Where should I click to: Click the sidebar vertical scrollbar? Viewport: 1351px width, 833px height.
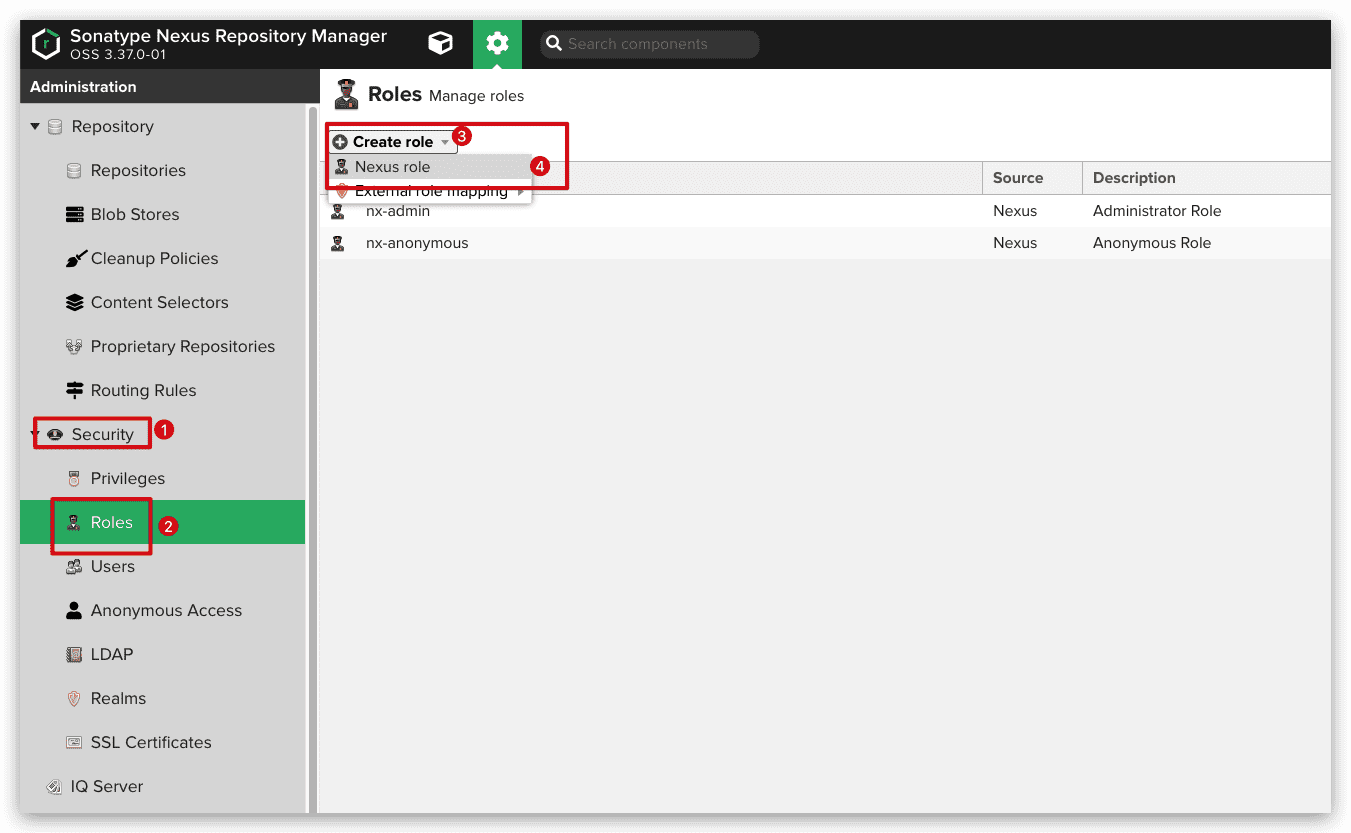pyautogui.click(x=311, y=450)
